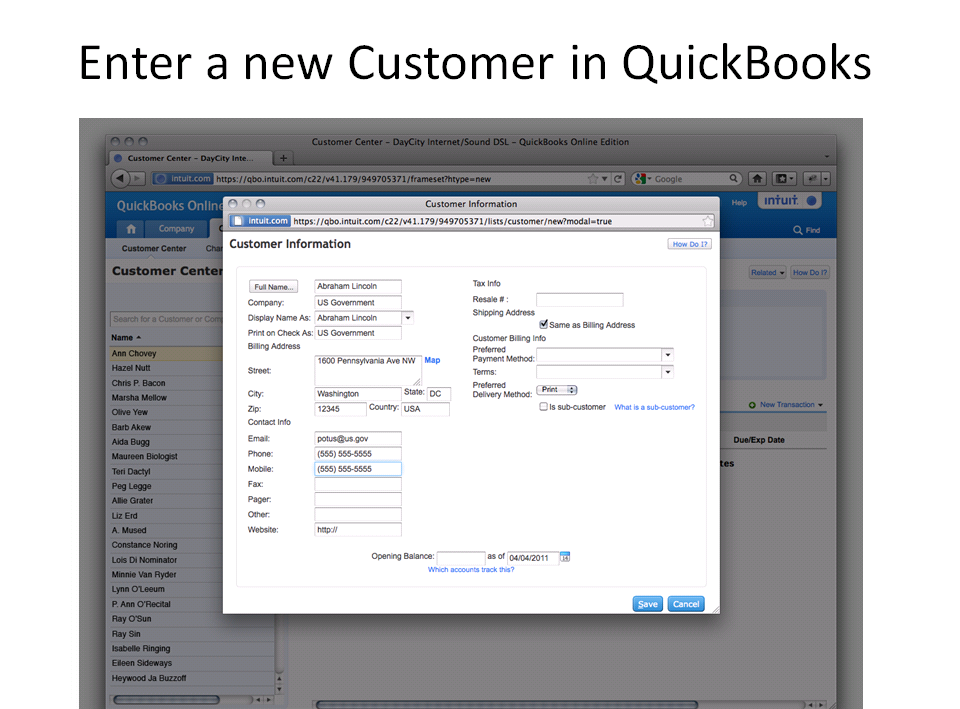
Task: Open the Map link beside Street
Action: tap(432, 360)
